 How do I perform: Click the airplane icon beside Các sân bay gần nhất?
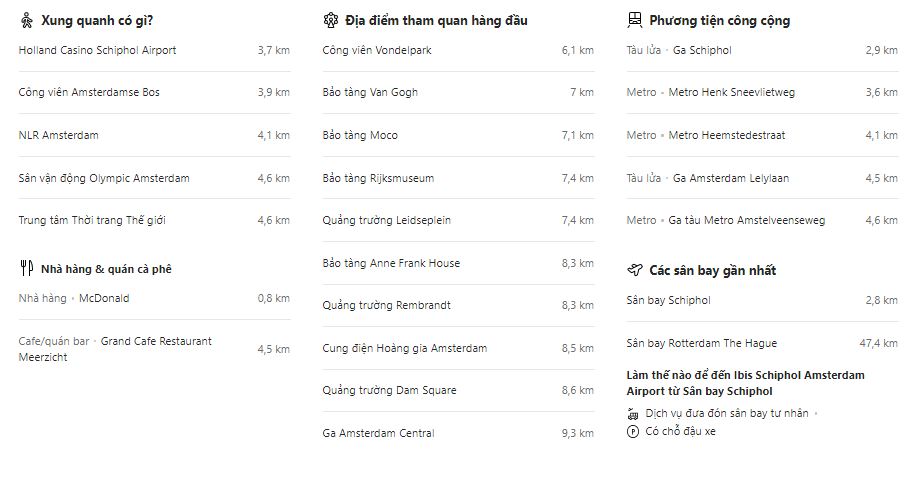[634, 270]
